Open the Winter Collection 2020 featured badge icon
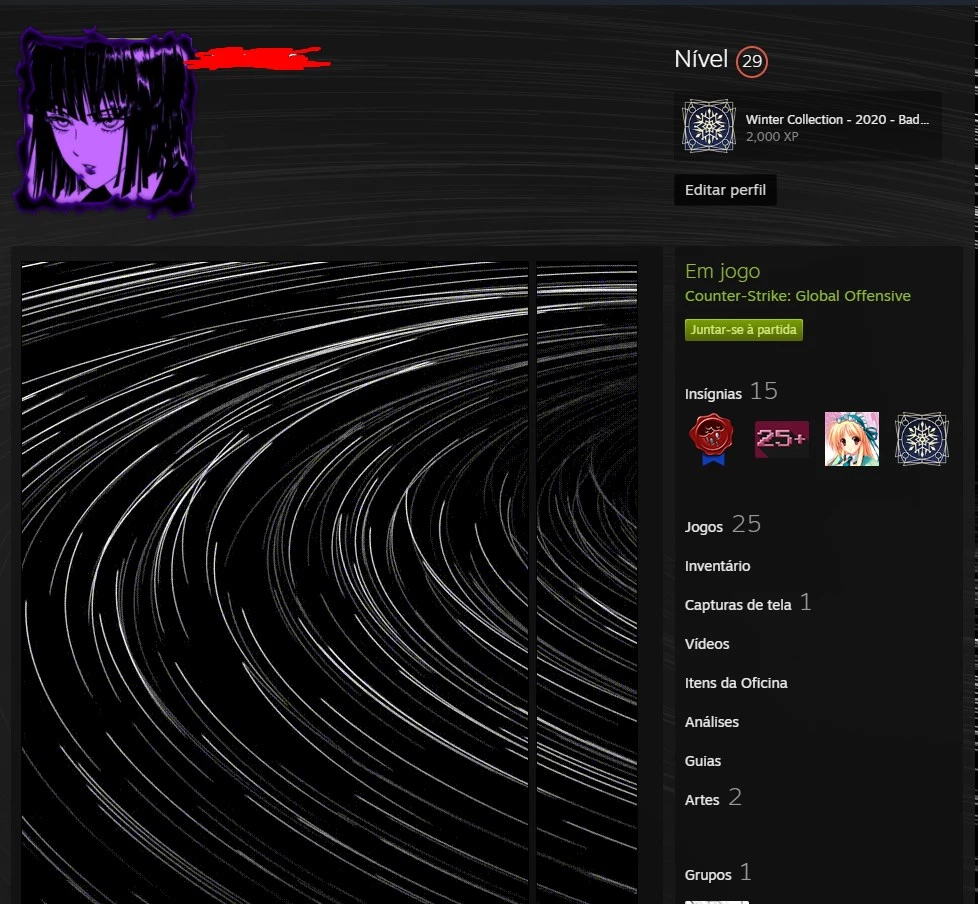 [x=709, y=126]
